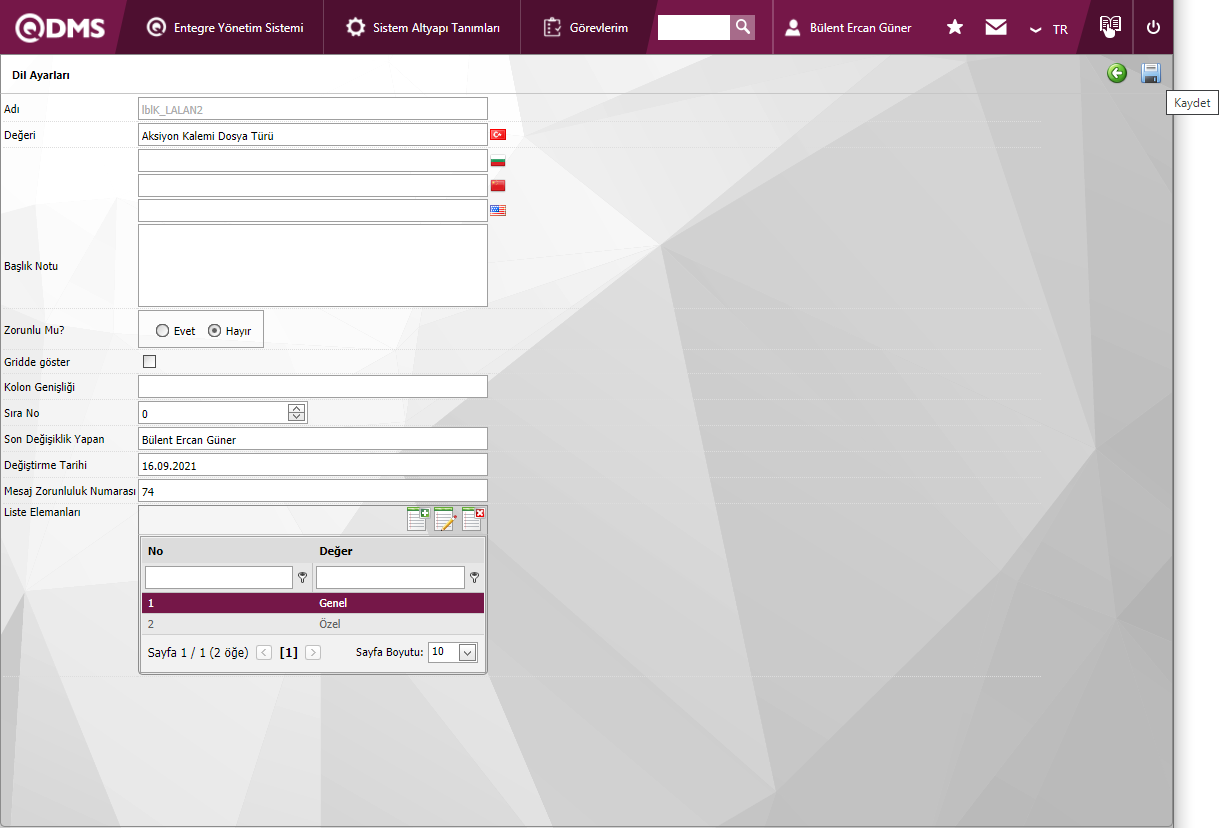
Task: Open messages envelope icon
Action: click(996, 28)
